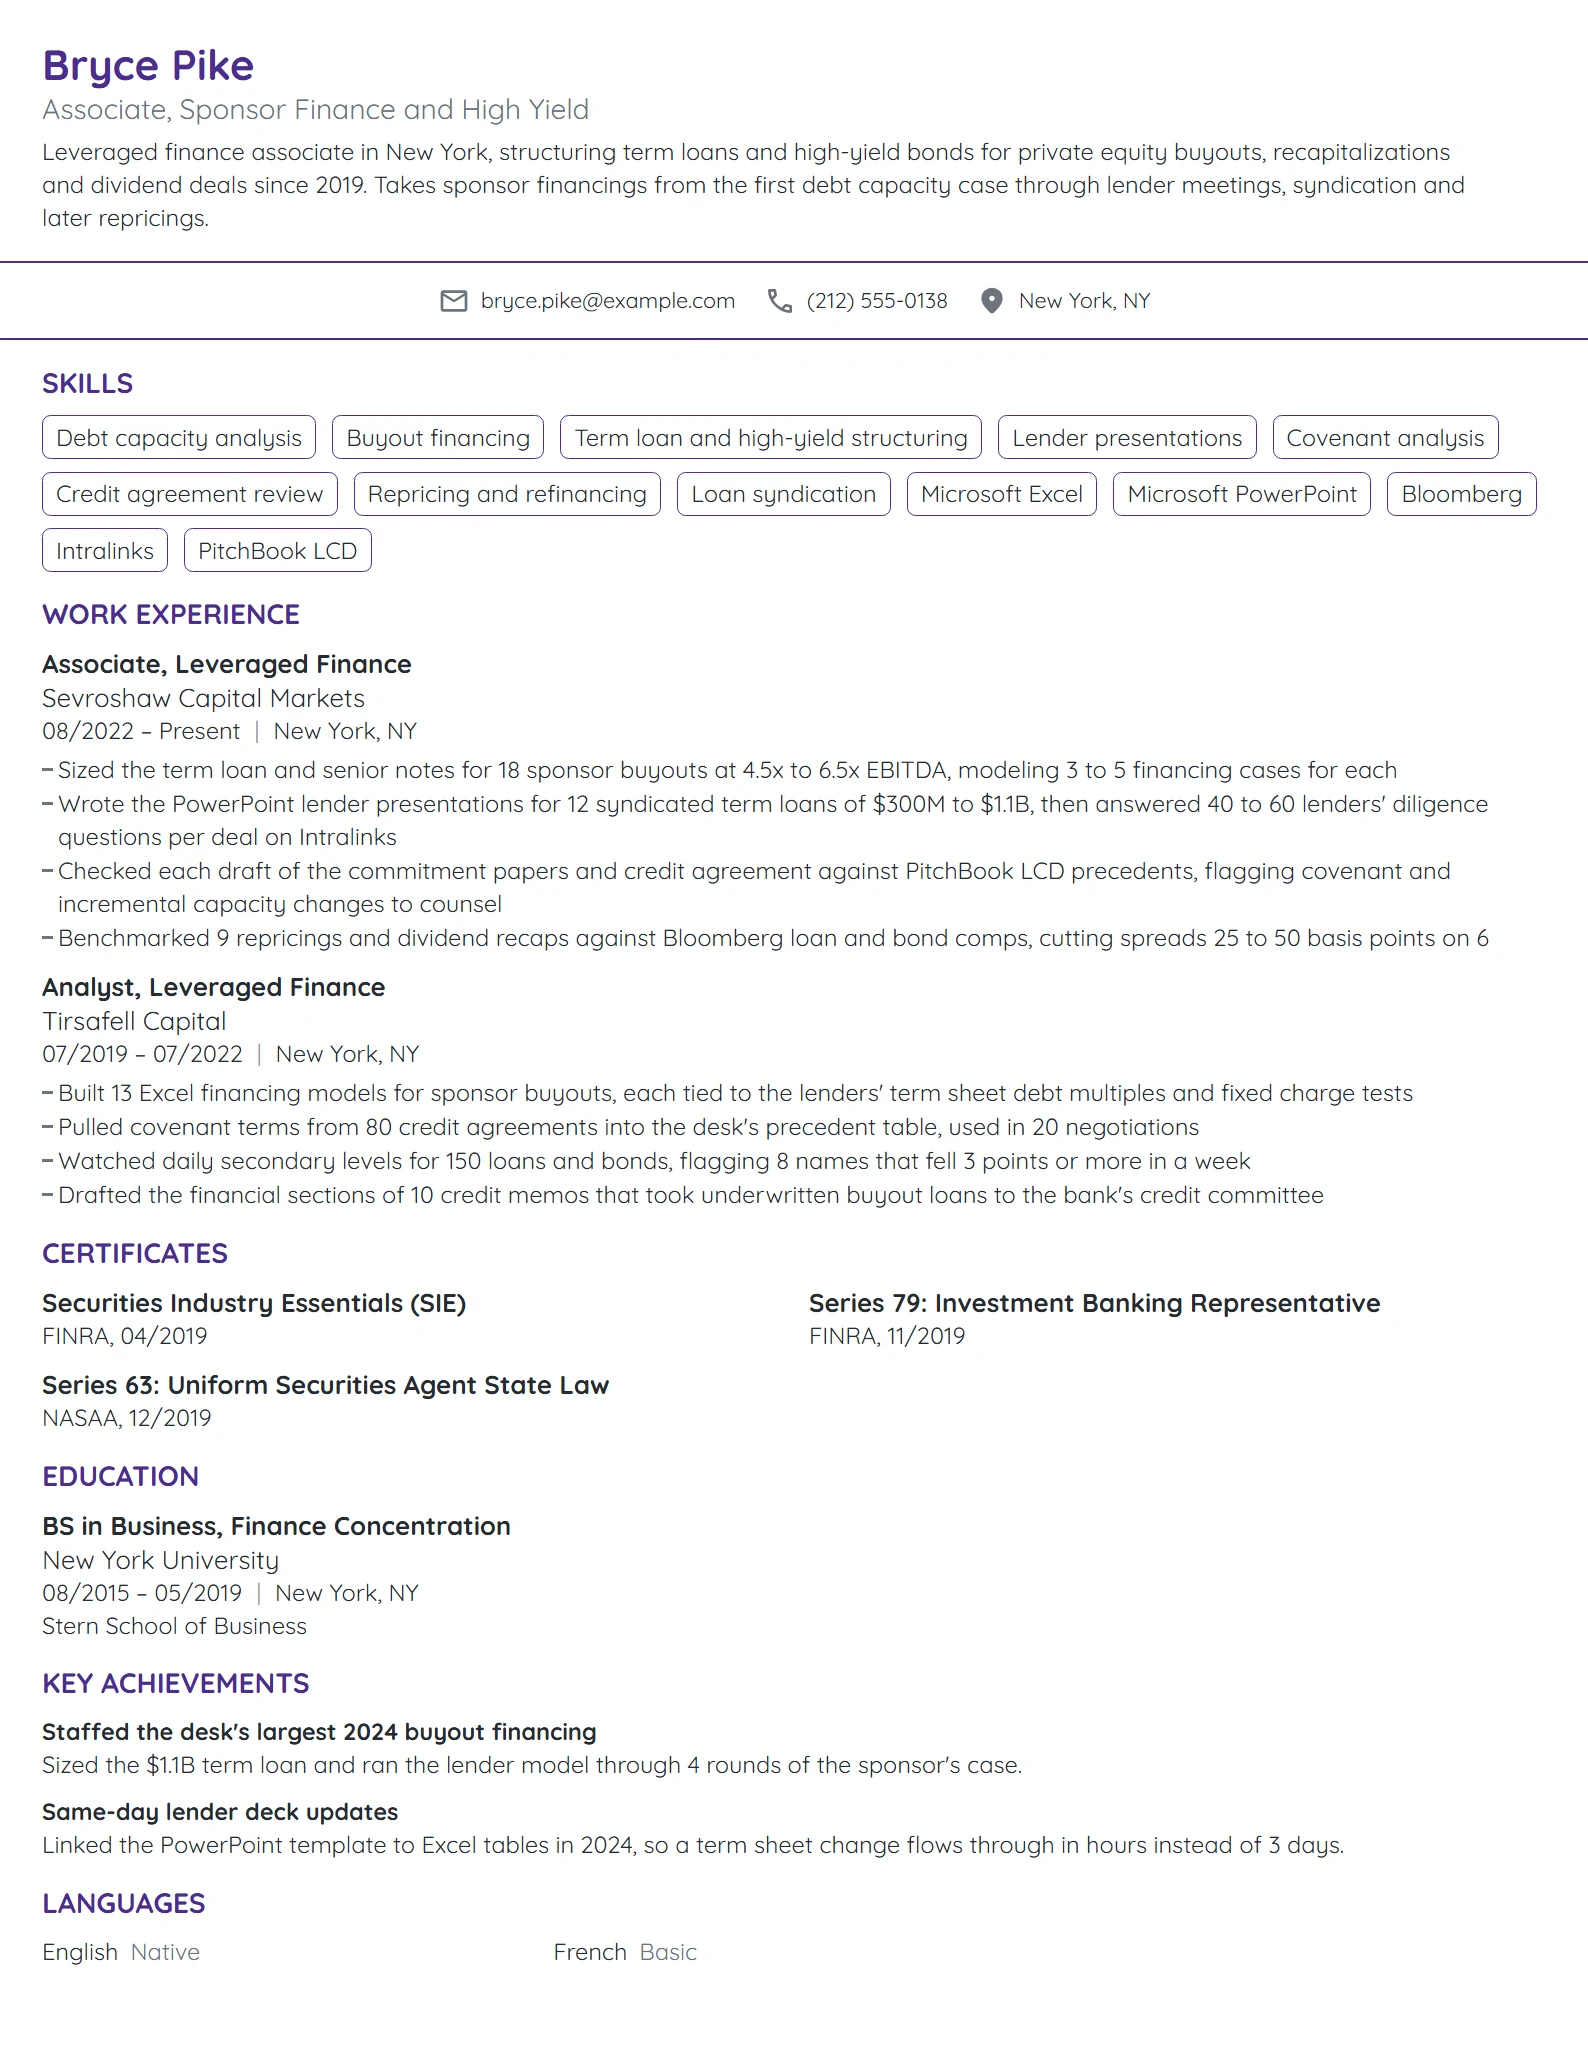Select the Microsoft Excel skill tag
This screenshot has height=2055, width=1588.
1002,494
